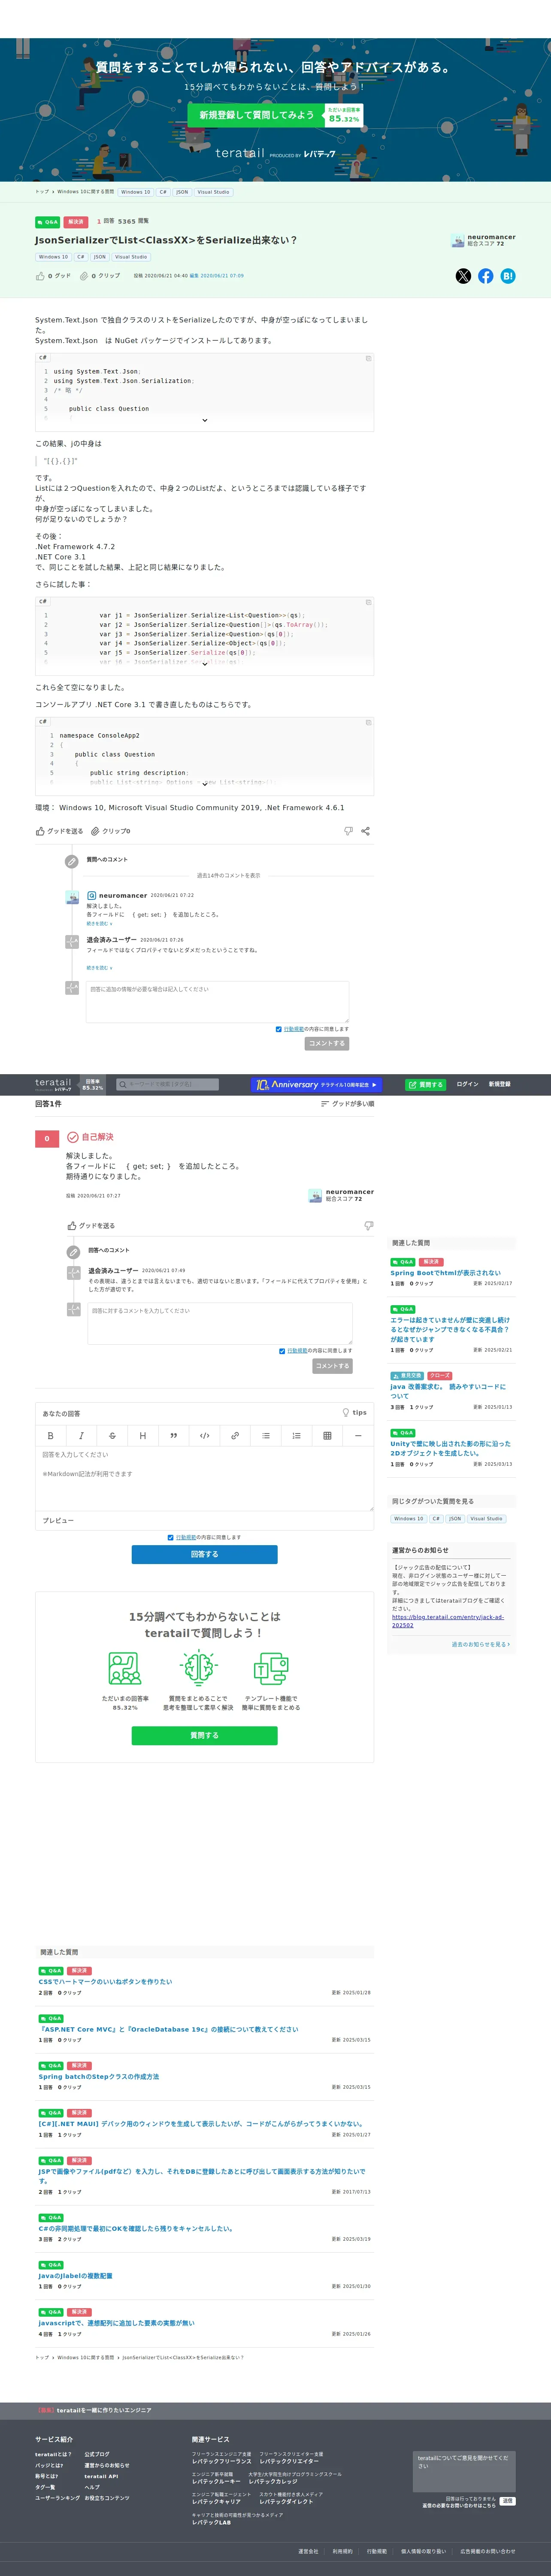Expand 続きを読む on neuromancer's comment
This screenshot has width=551, height=2576.
[99, 923]
